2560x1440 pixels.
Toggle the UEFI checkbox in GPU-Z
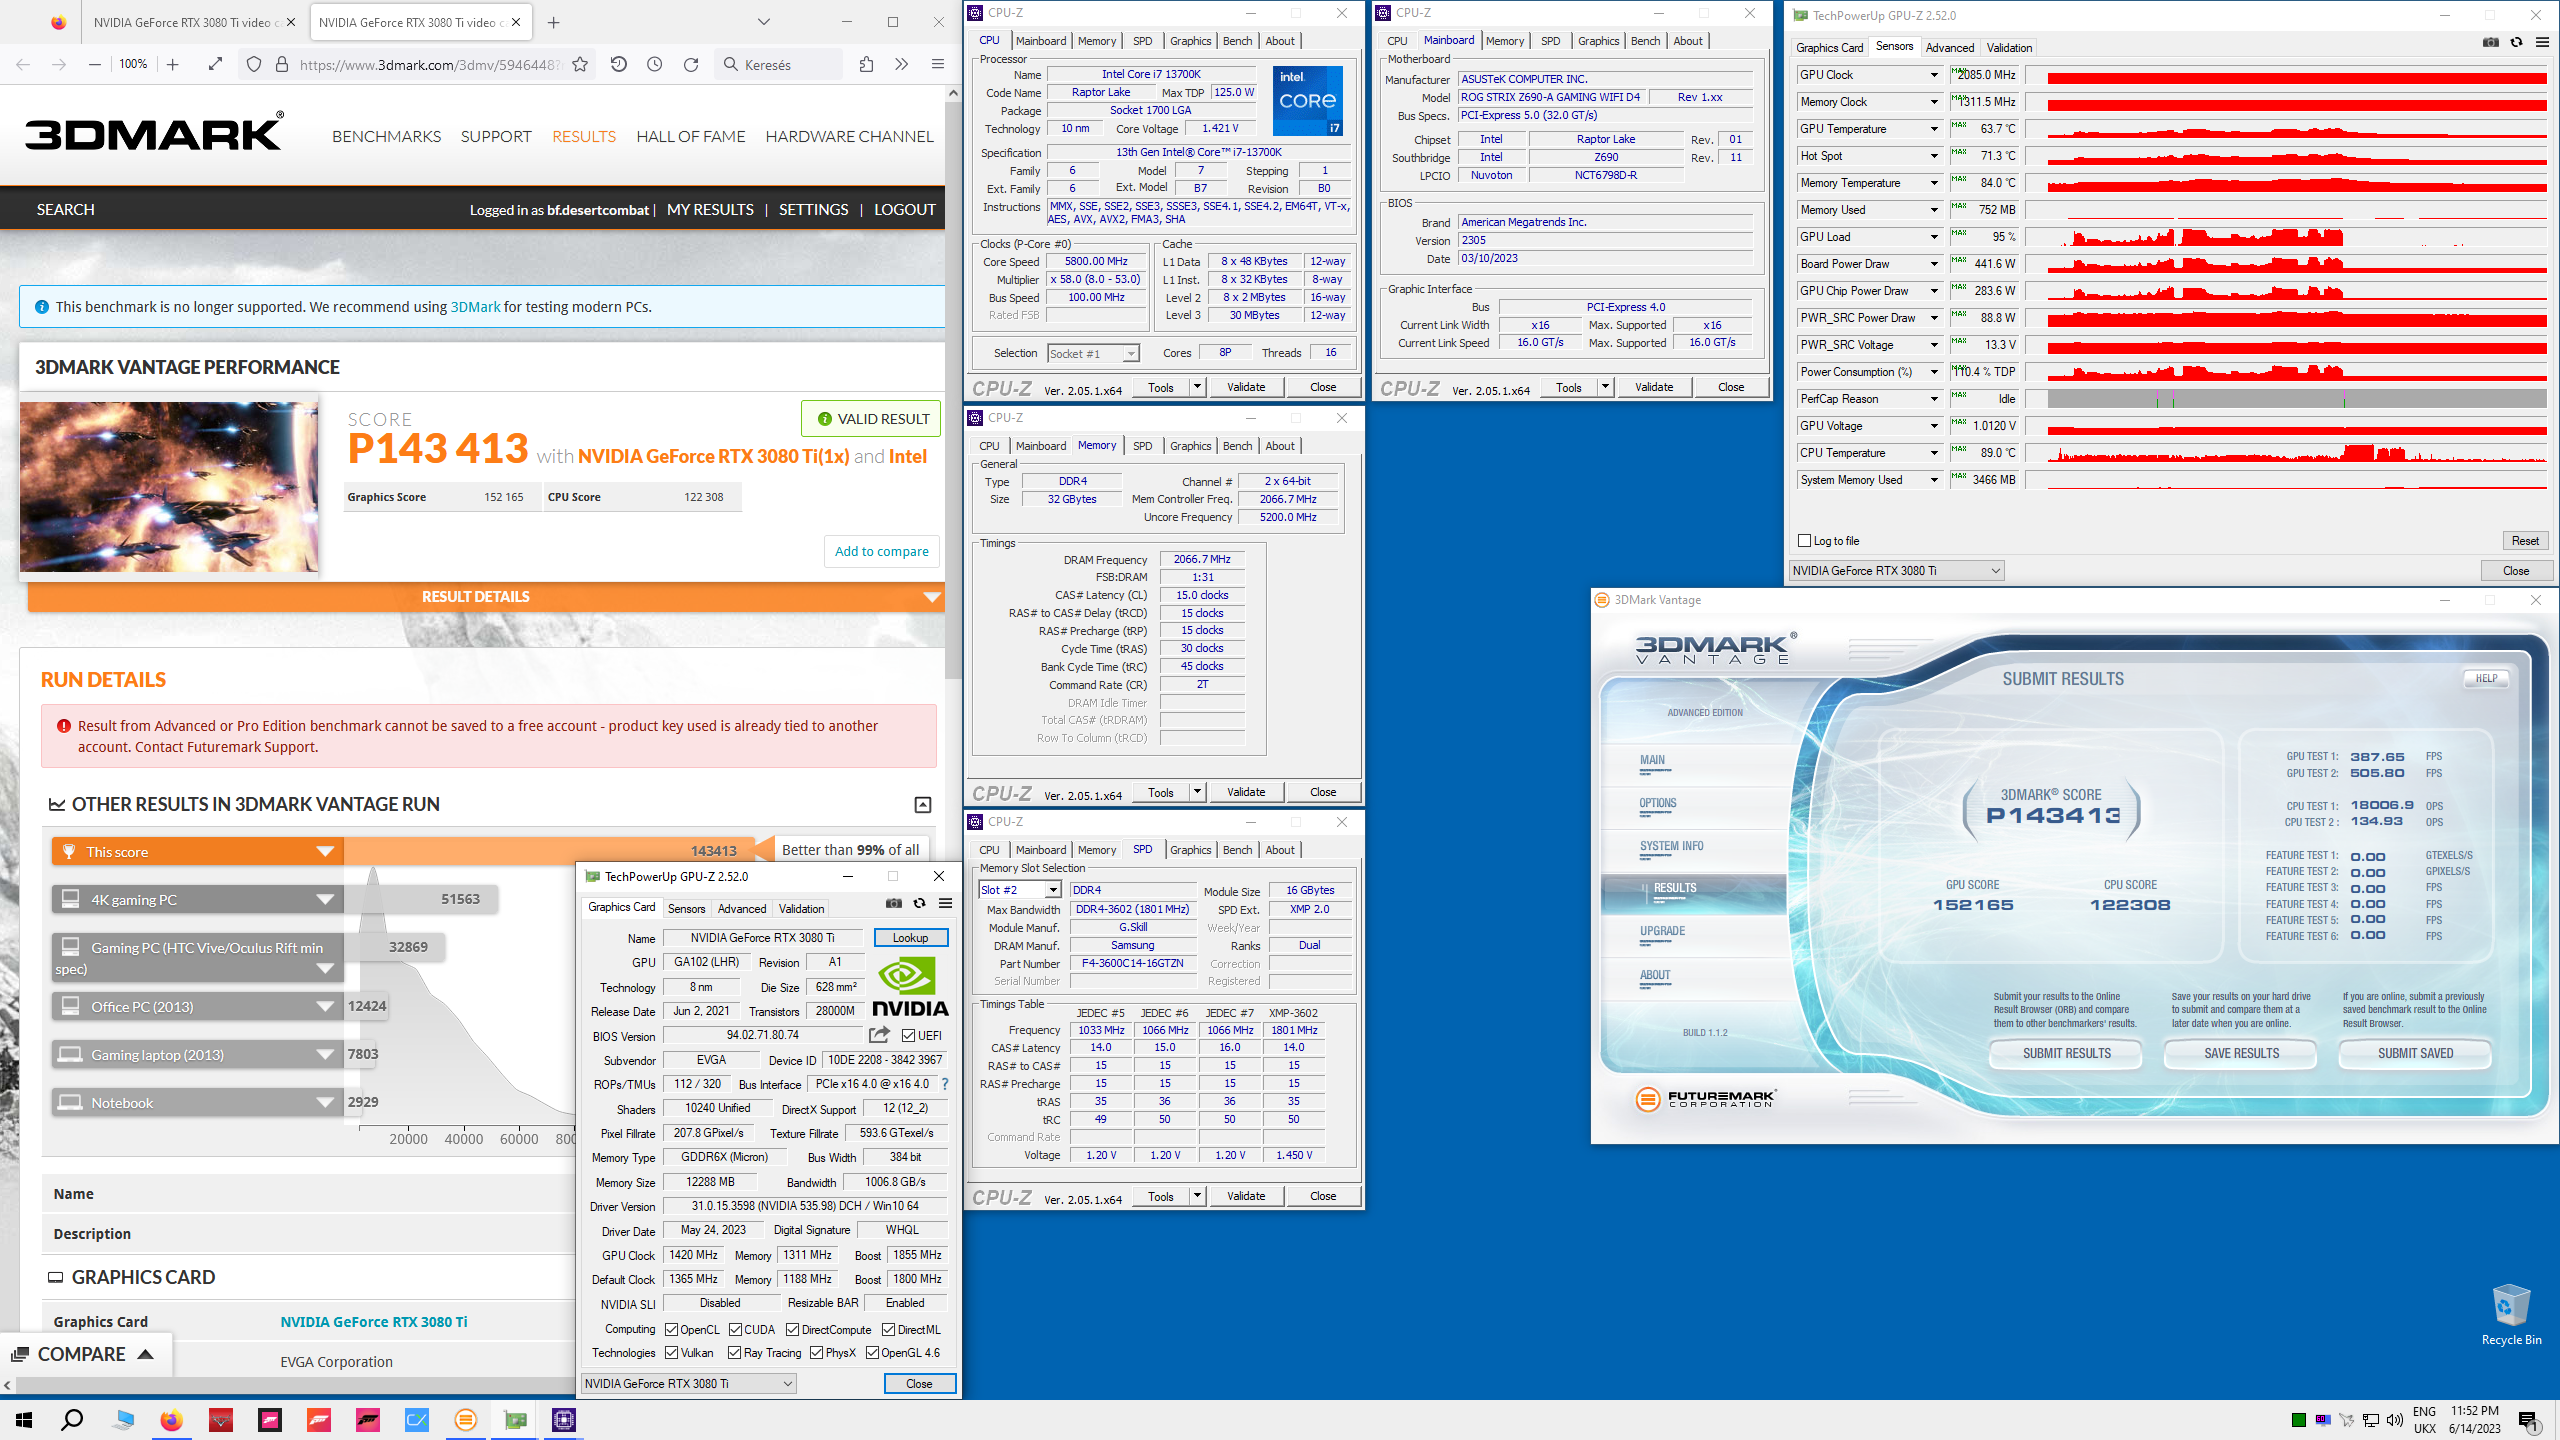tap(908, 1036)
